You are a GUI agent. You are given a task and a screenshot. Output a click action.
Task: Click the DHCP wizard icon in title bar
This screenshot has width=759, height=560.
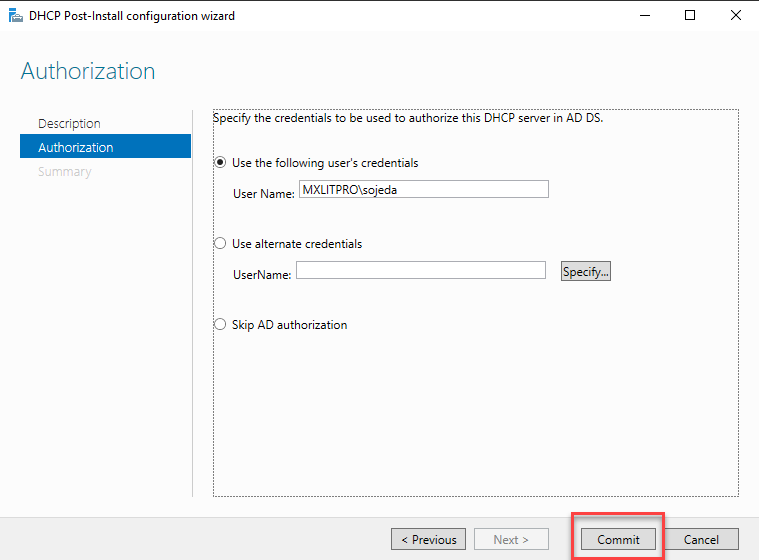(14, 16)
